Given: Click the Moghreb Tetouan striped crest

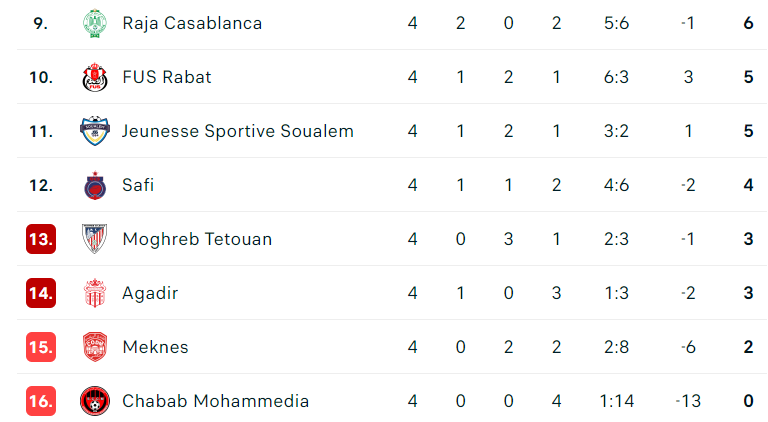Looking at the screenshot, I should (x=93, y=239).
